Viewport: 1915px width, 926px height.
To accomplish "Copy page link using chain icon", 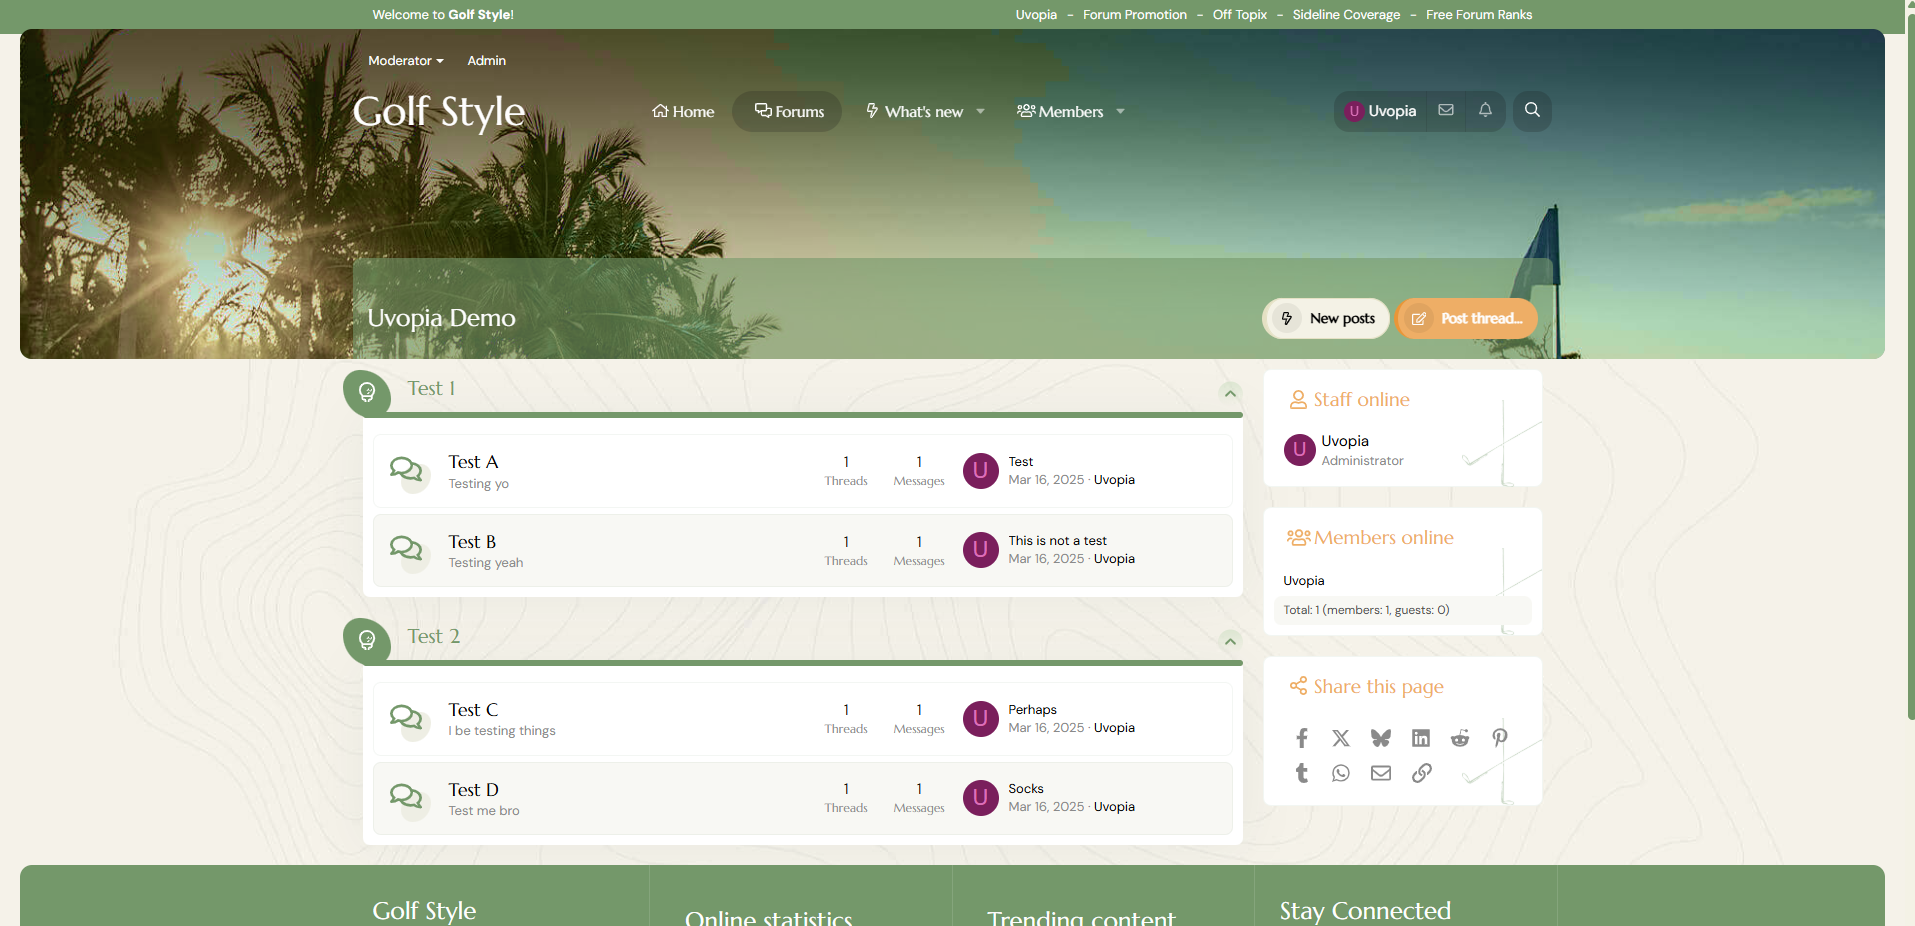I will pos(1421,773).
